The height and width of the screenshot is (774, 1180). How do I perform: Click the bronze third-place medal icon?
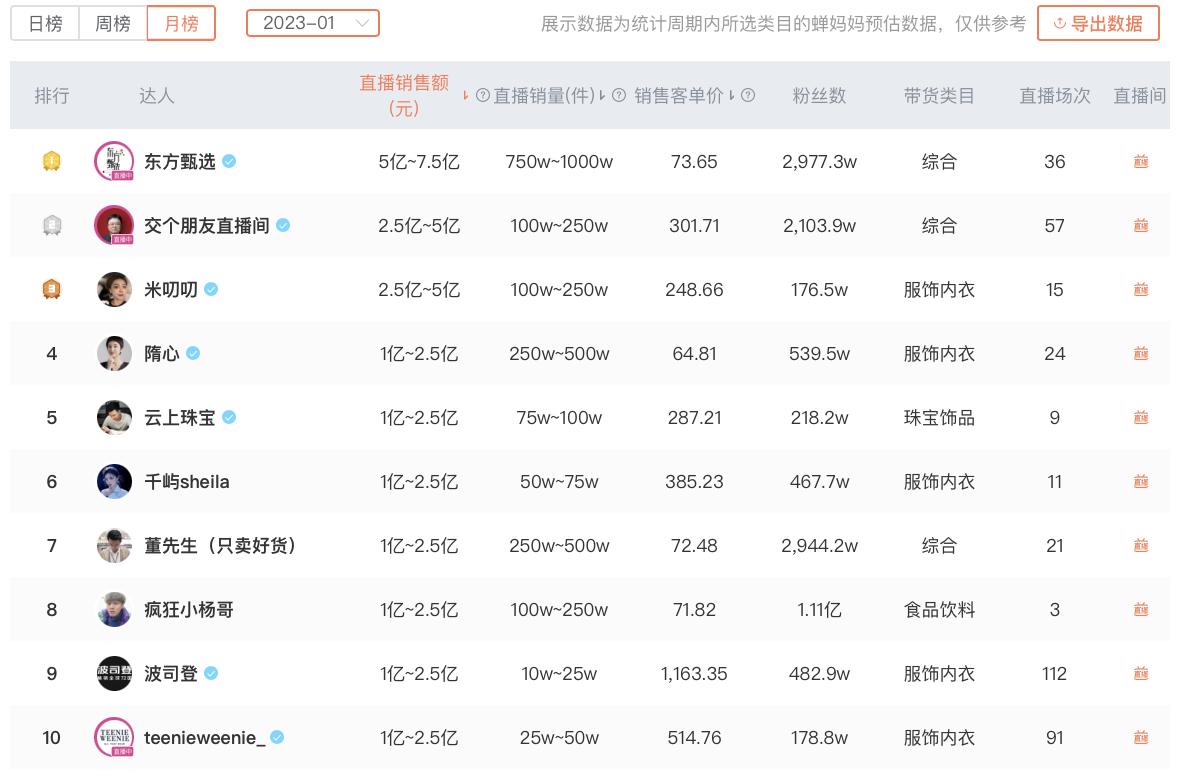pos(51,289)
